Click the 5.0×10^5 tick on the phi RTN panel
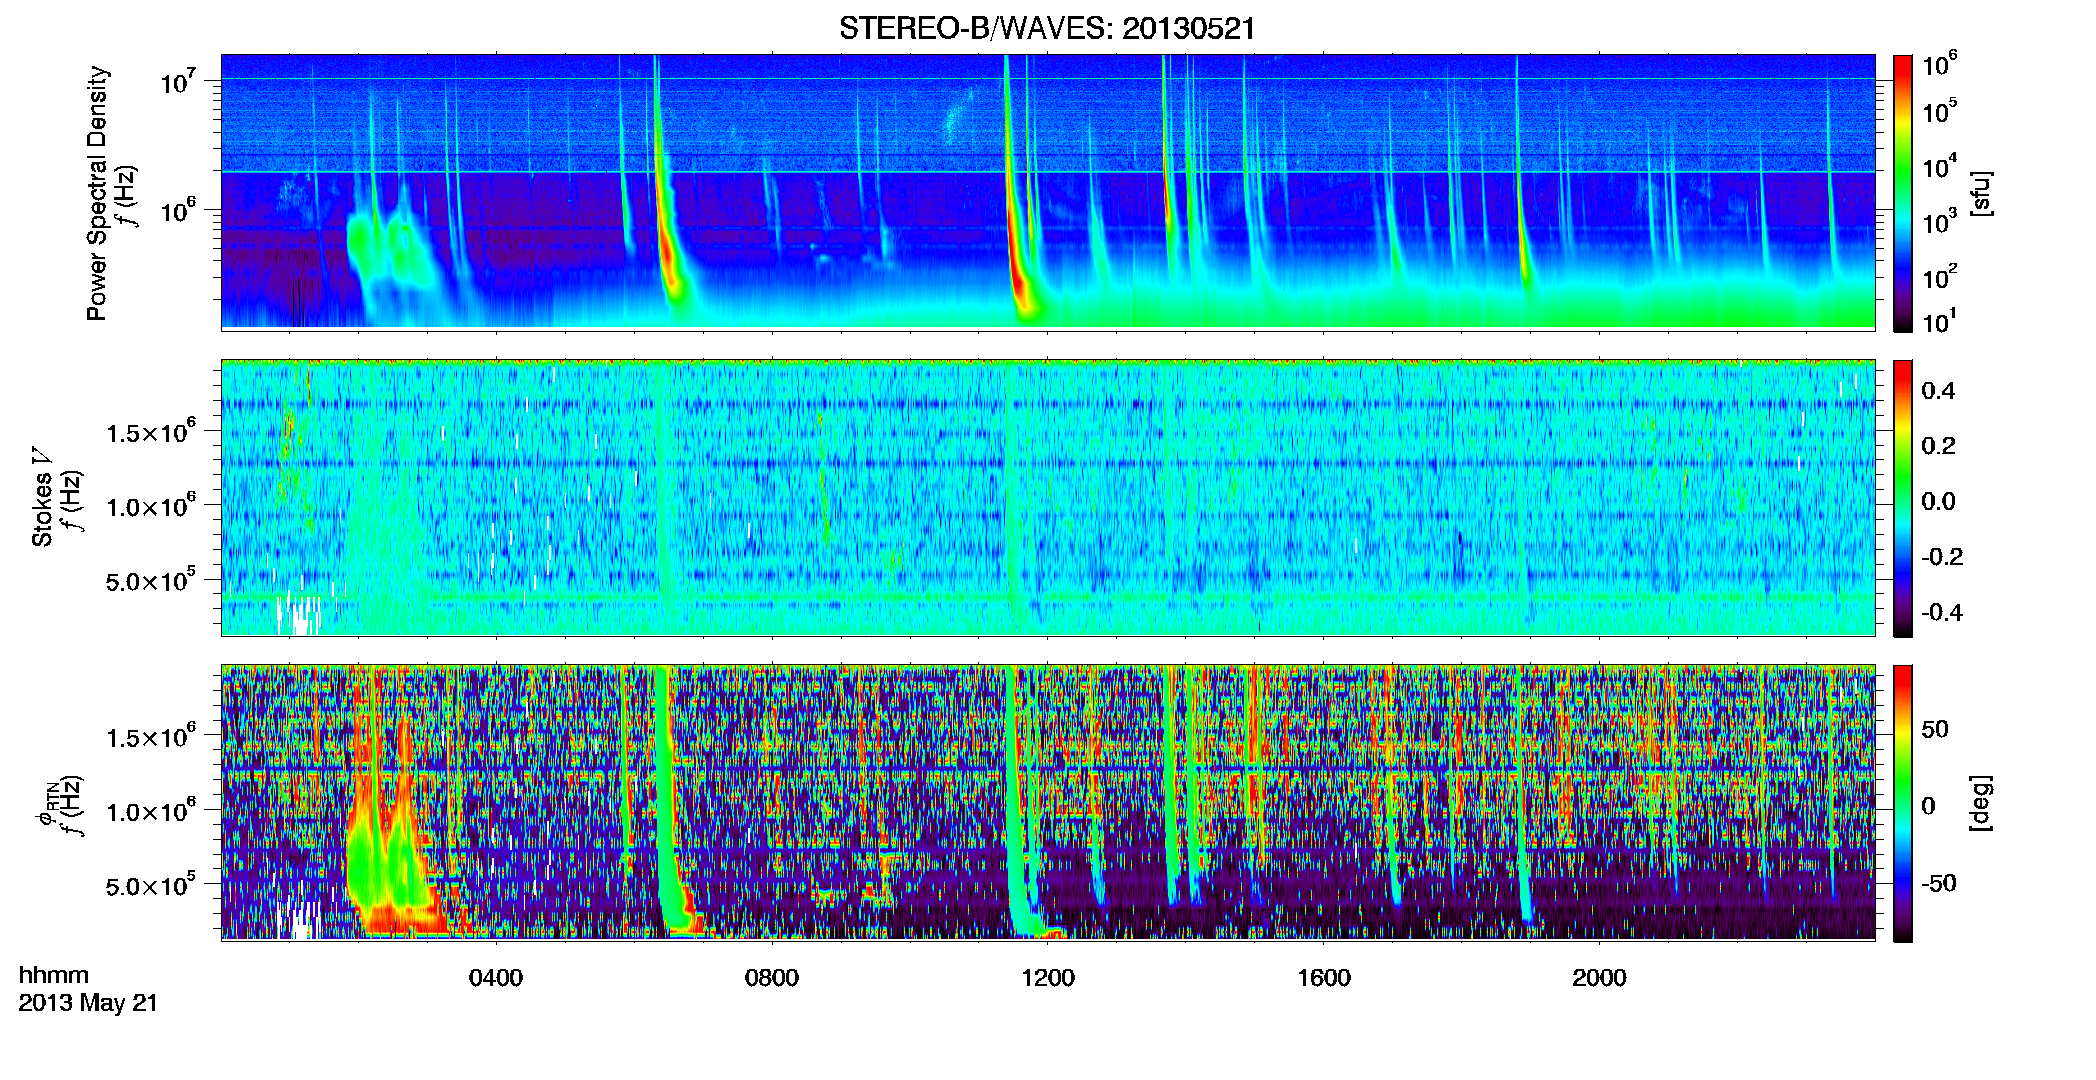Screen dimensions: 2096x1080 150,886
